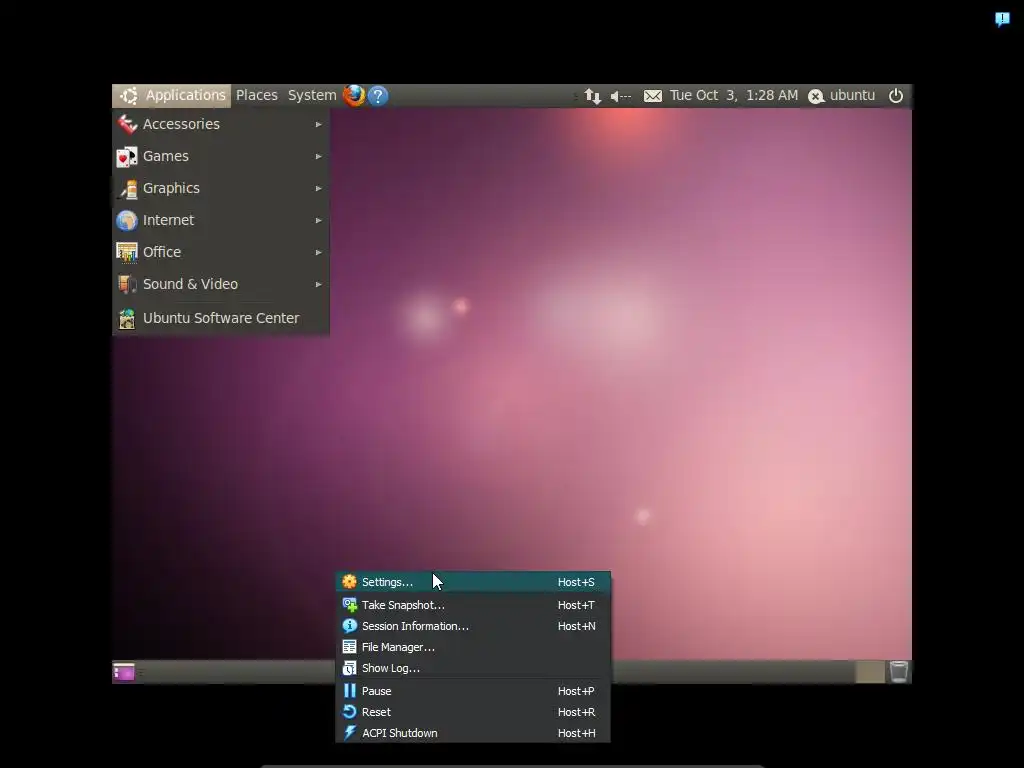Expand the Internet submenu arrow

tap(319, 220)
